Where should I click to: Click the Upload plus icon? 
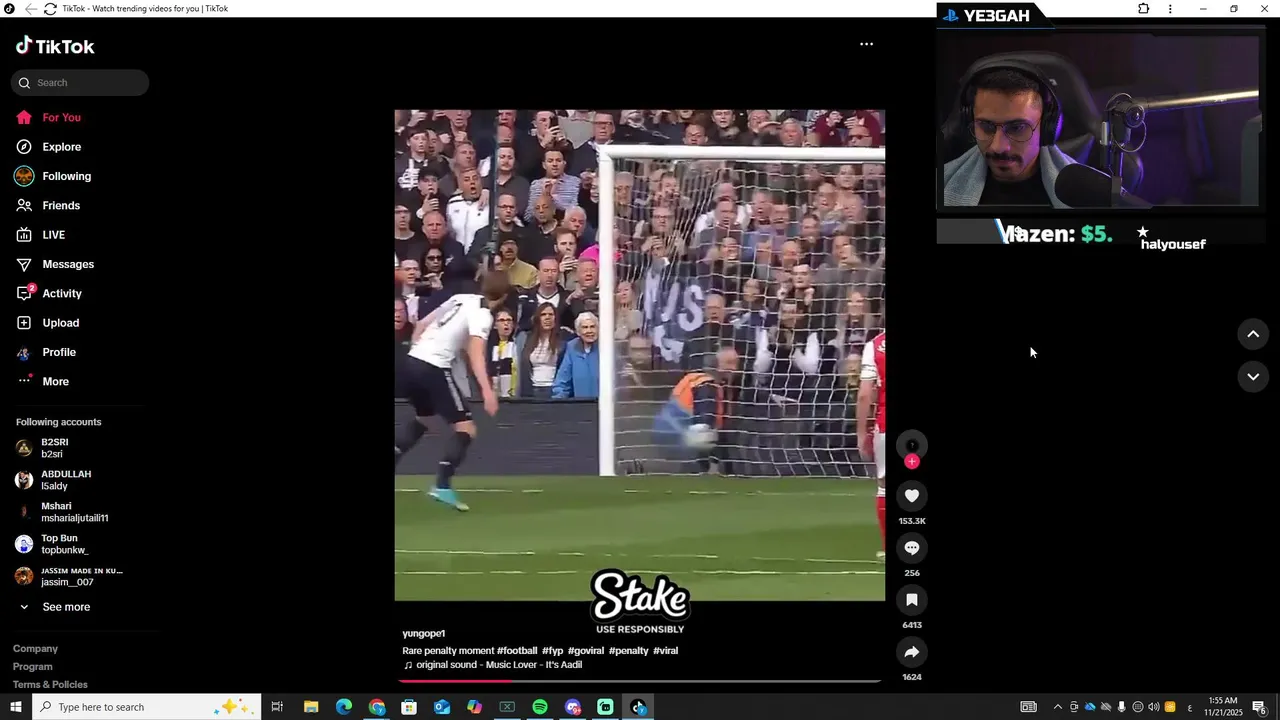24,323
